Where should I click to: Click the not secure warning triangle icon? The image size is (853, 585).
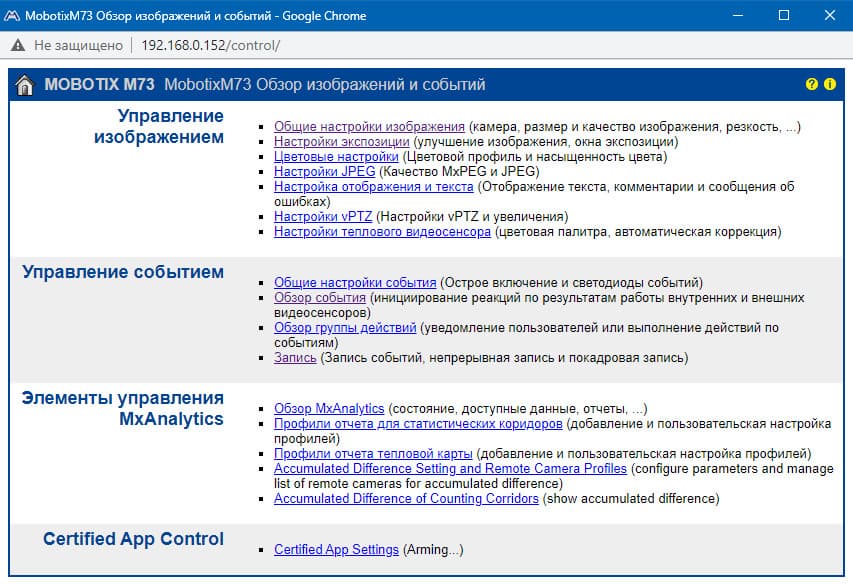click(18, 45)
